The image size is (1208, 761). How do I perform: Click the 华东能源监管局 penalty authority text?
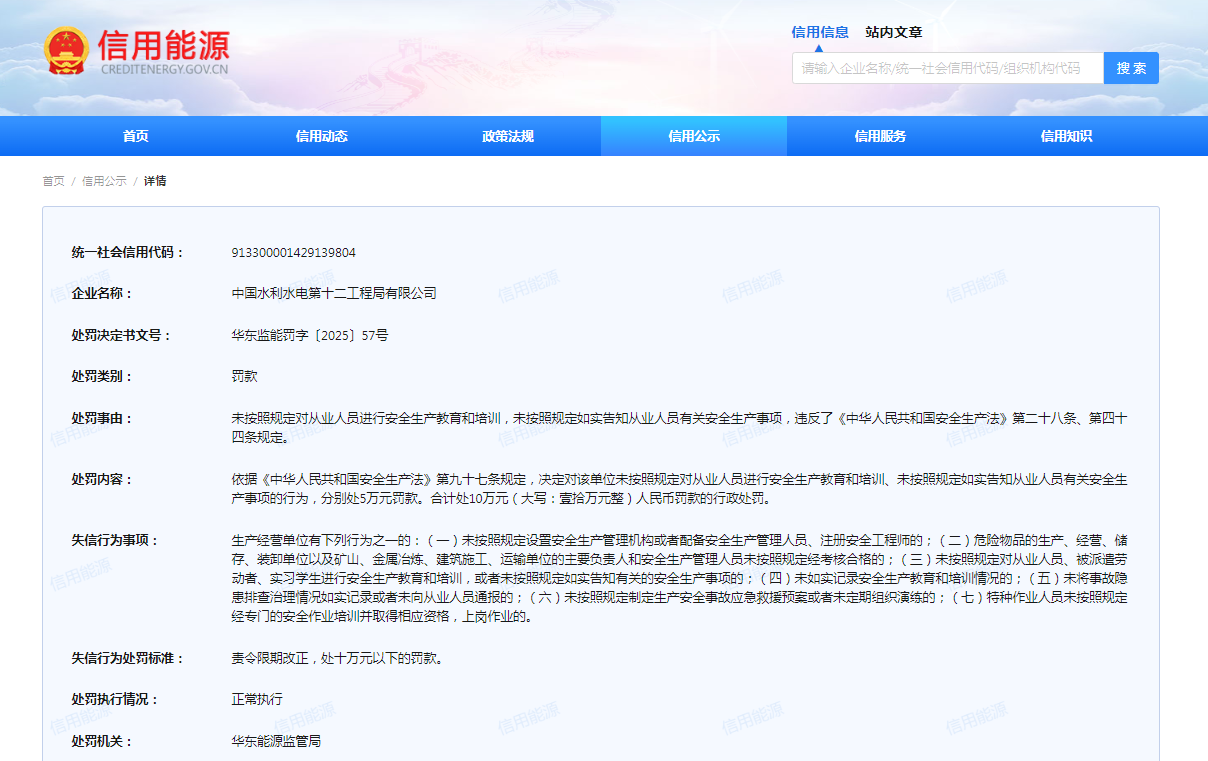(x=276, y=741)
